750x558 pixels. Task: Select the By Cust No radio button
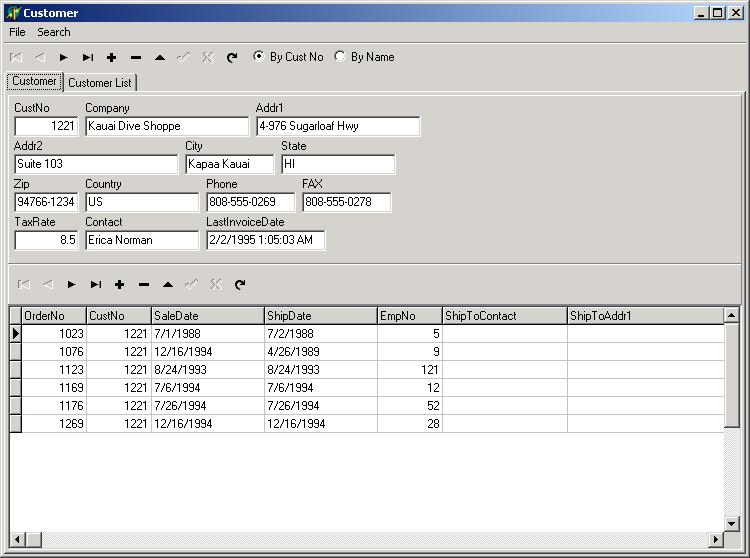(x=259, y=57)
